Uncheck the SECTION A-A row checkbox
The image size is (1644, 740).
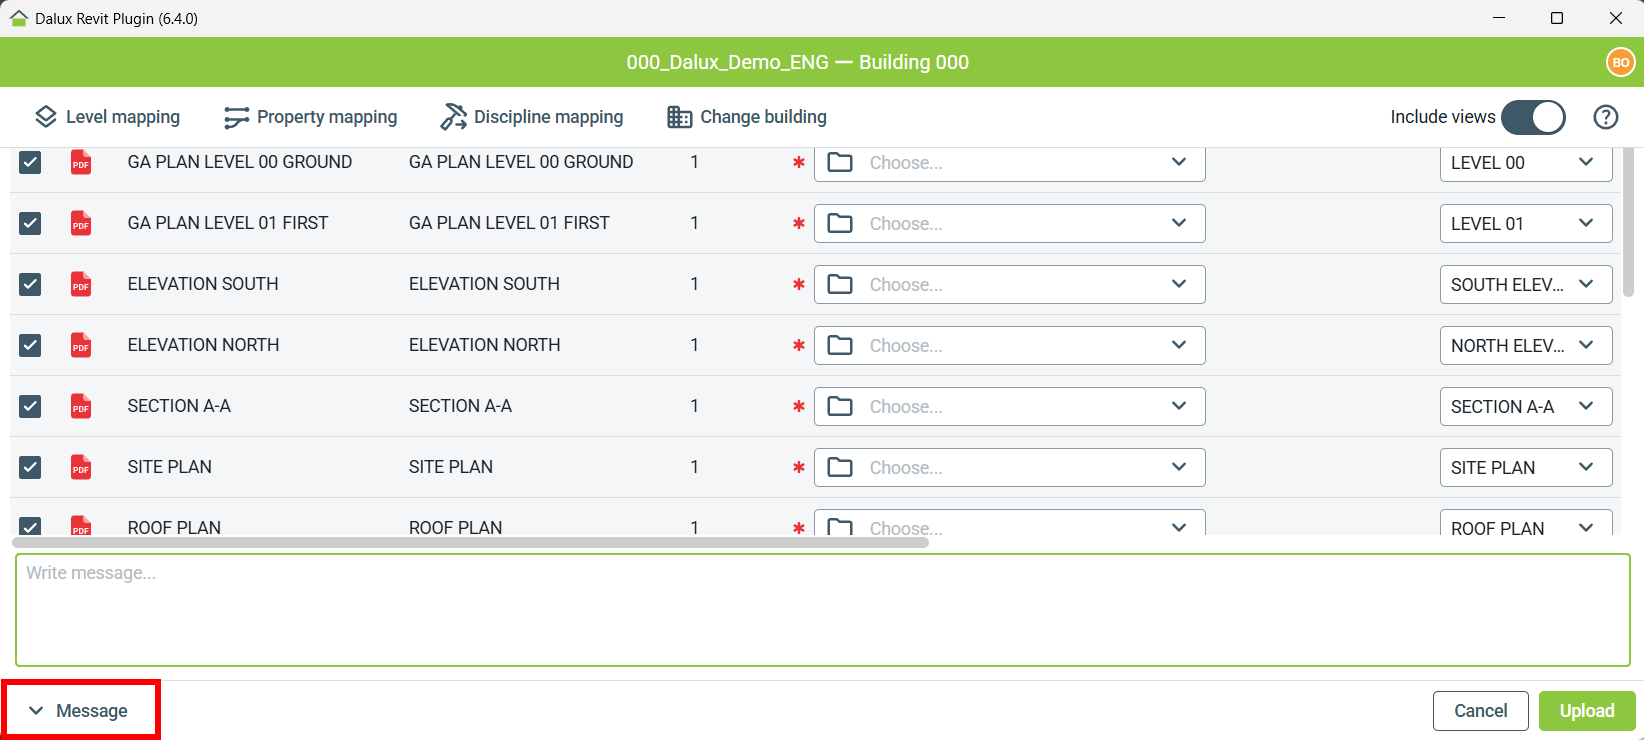click(x=30, y=406)
